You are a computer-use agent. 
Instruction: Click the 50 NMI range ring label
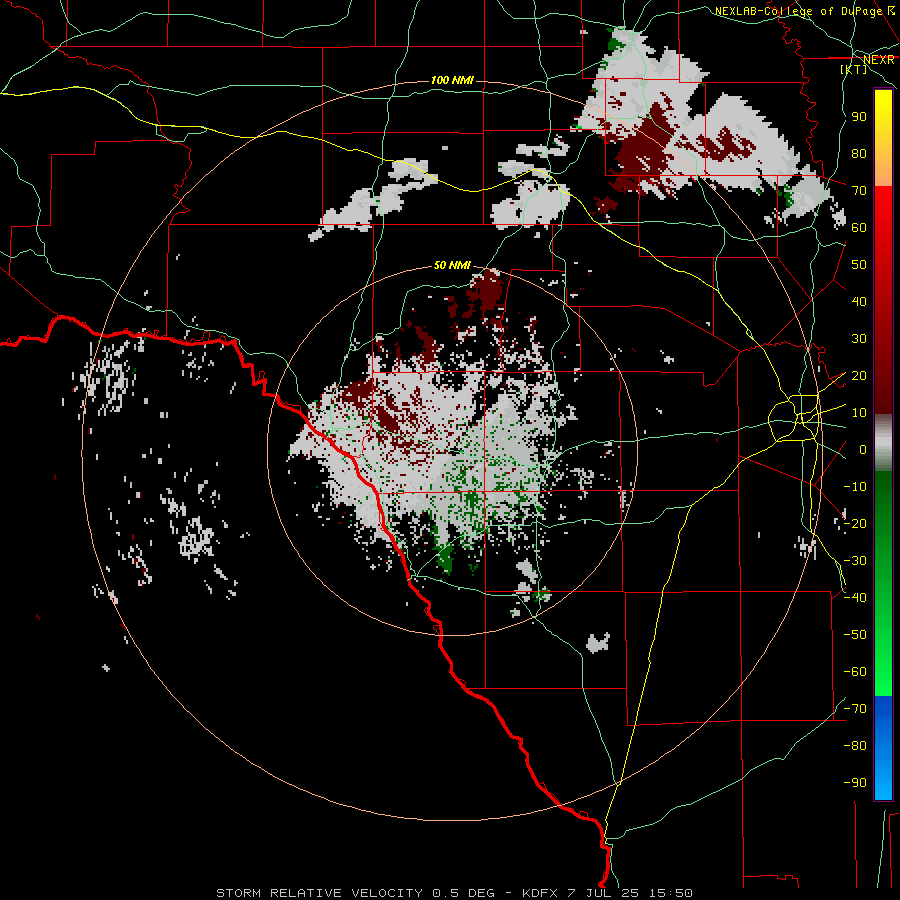(452, 265)
